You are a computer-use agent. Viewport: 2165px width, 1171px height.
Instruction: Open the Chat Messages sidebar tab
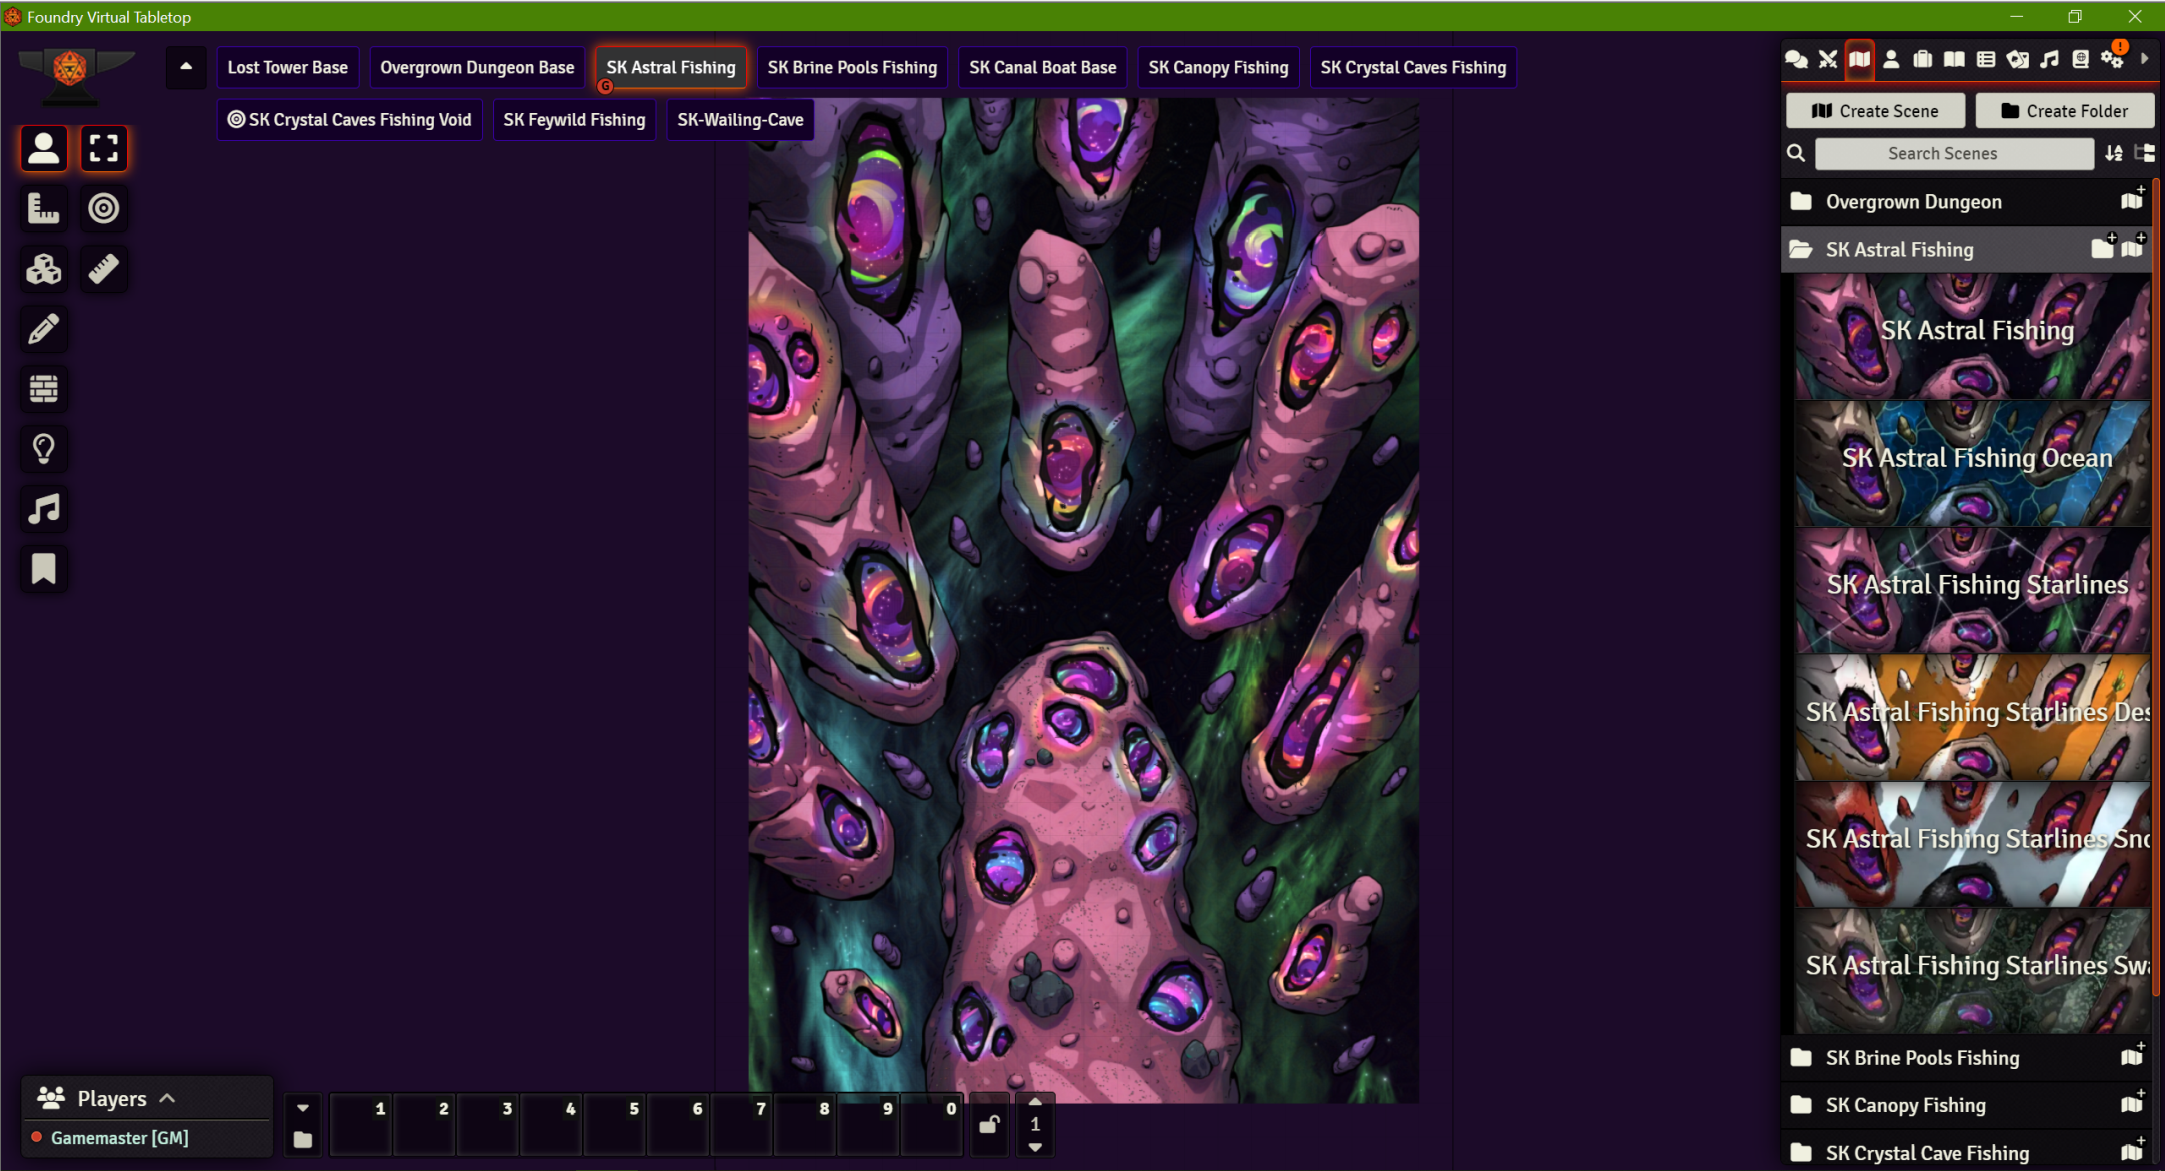coord(1796,59)
